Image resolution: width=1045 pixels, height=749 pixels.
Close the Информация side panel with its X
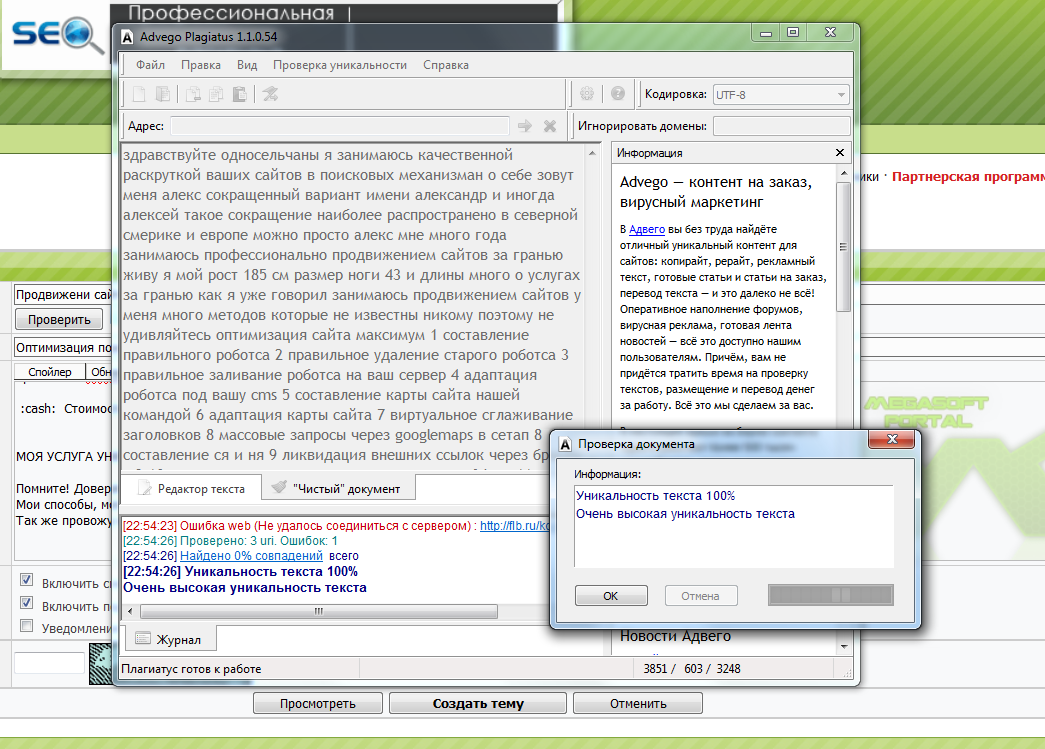coord(840,153)
